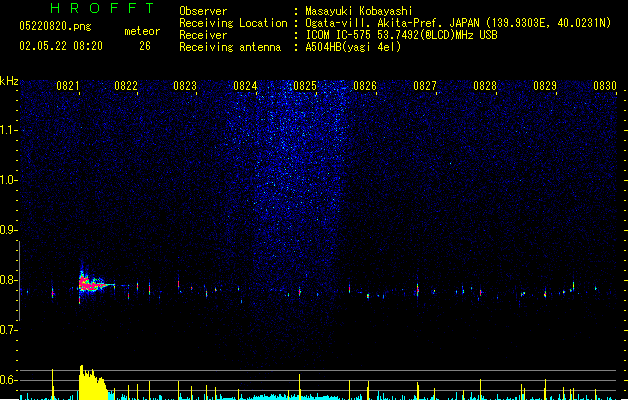
Task: Click the date stamp 02.05.22 08:20
Action: [61, 46]
